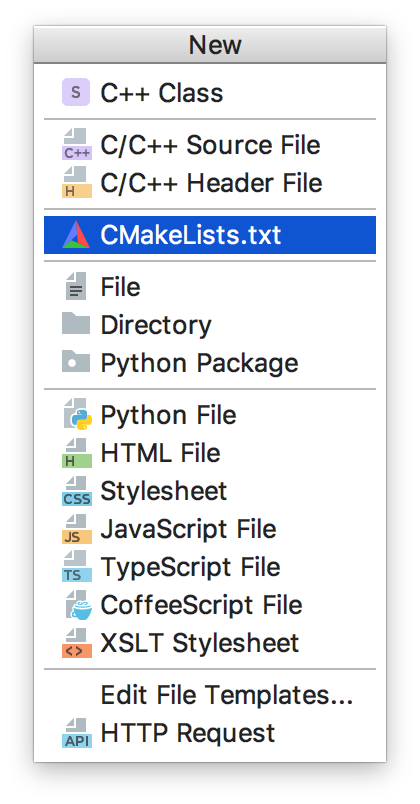Click the TypeScript File TS icon
The image size is (420, 804).
(x=77, y=567)
